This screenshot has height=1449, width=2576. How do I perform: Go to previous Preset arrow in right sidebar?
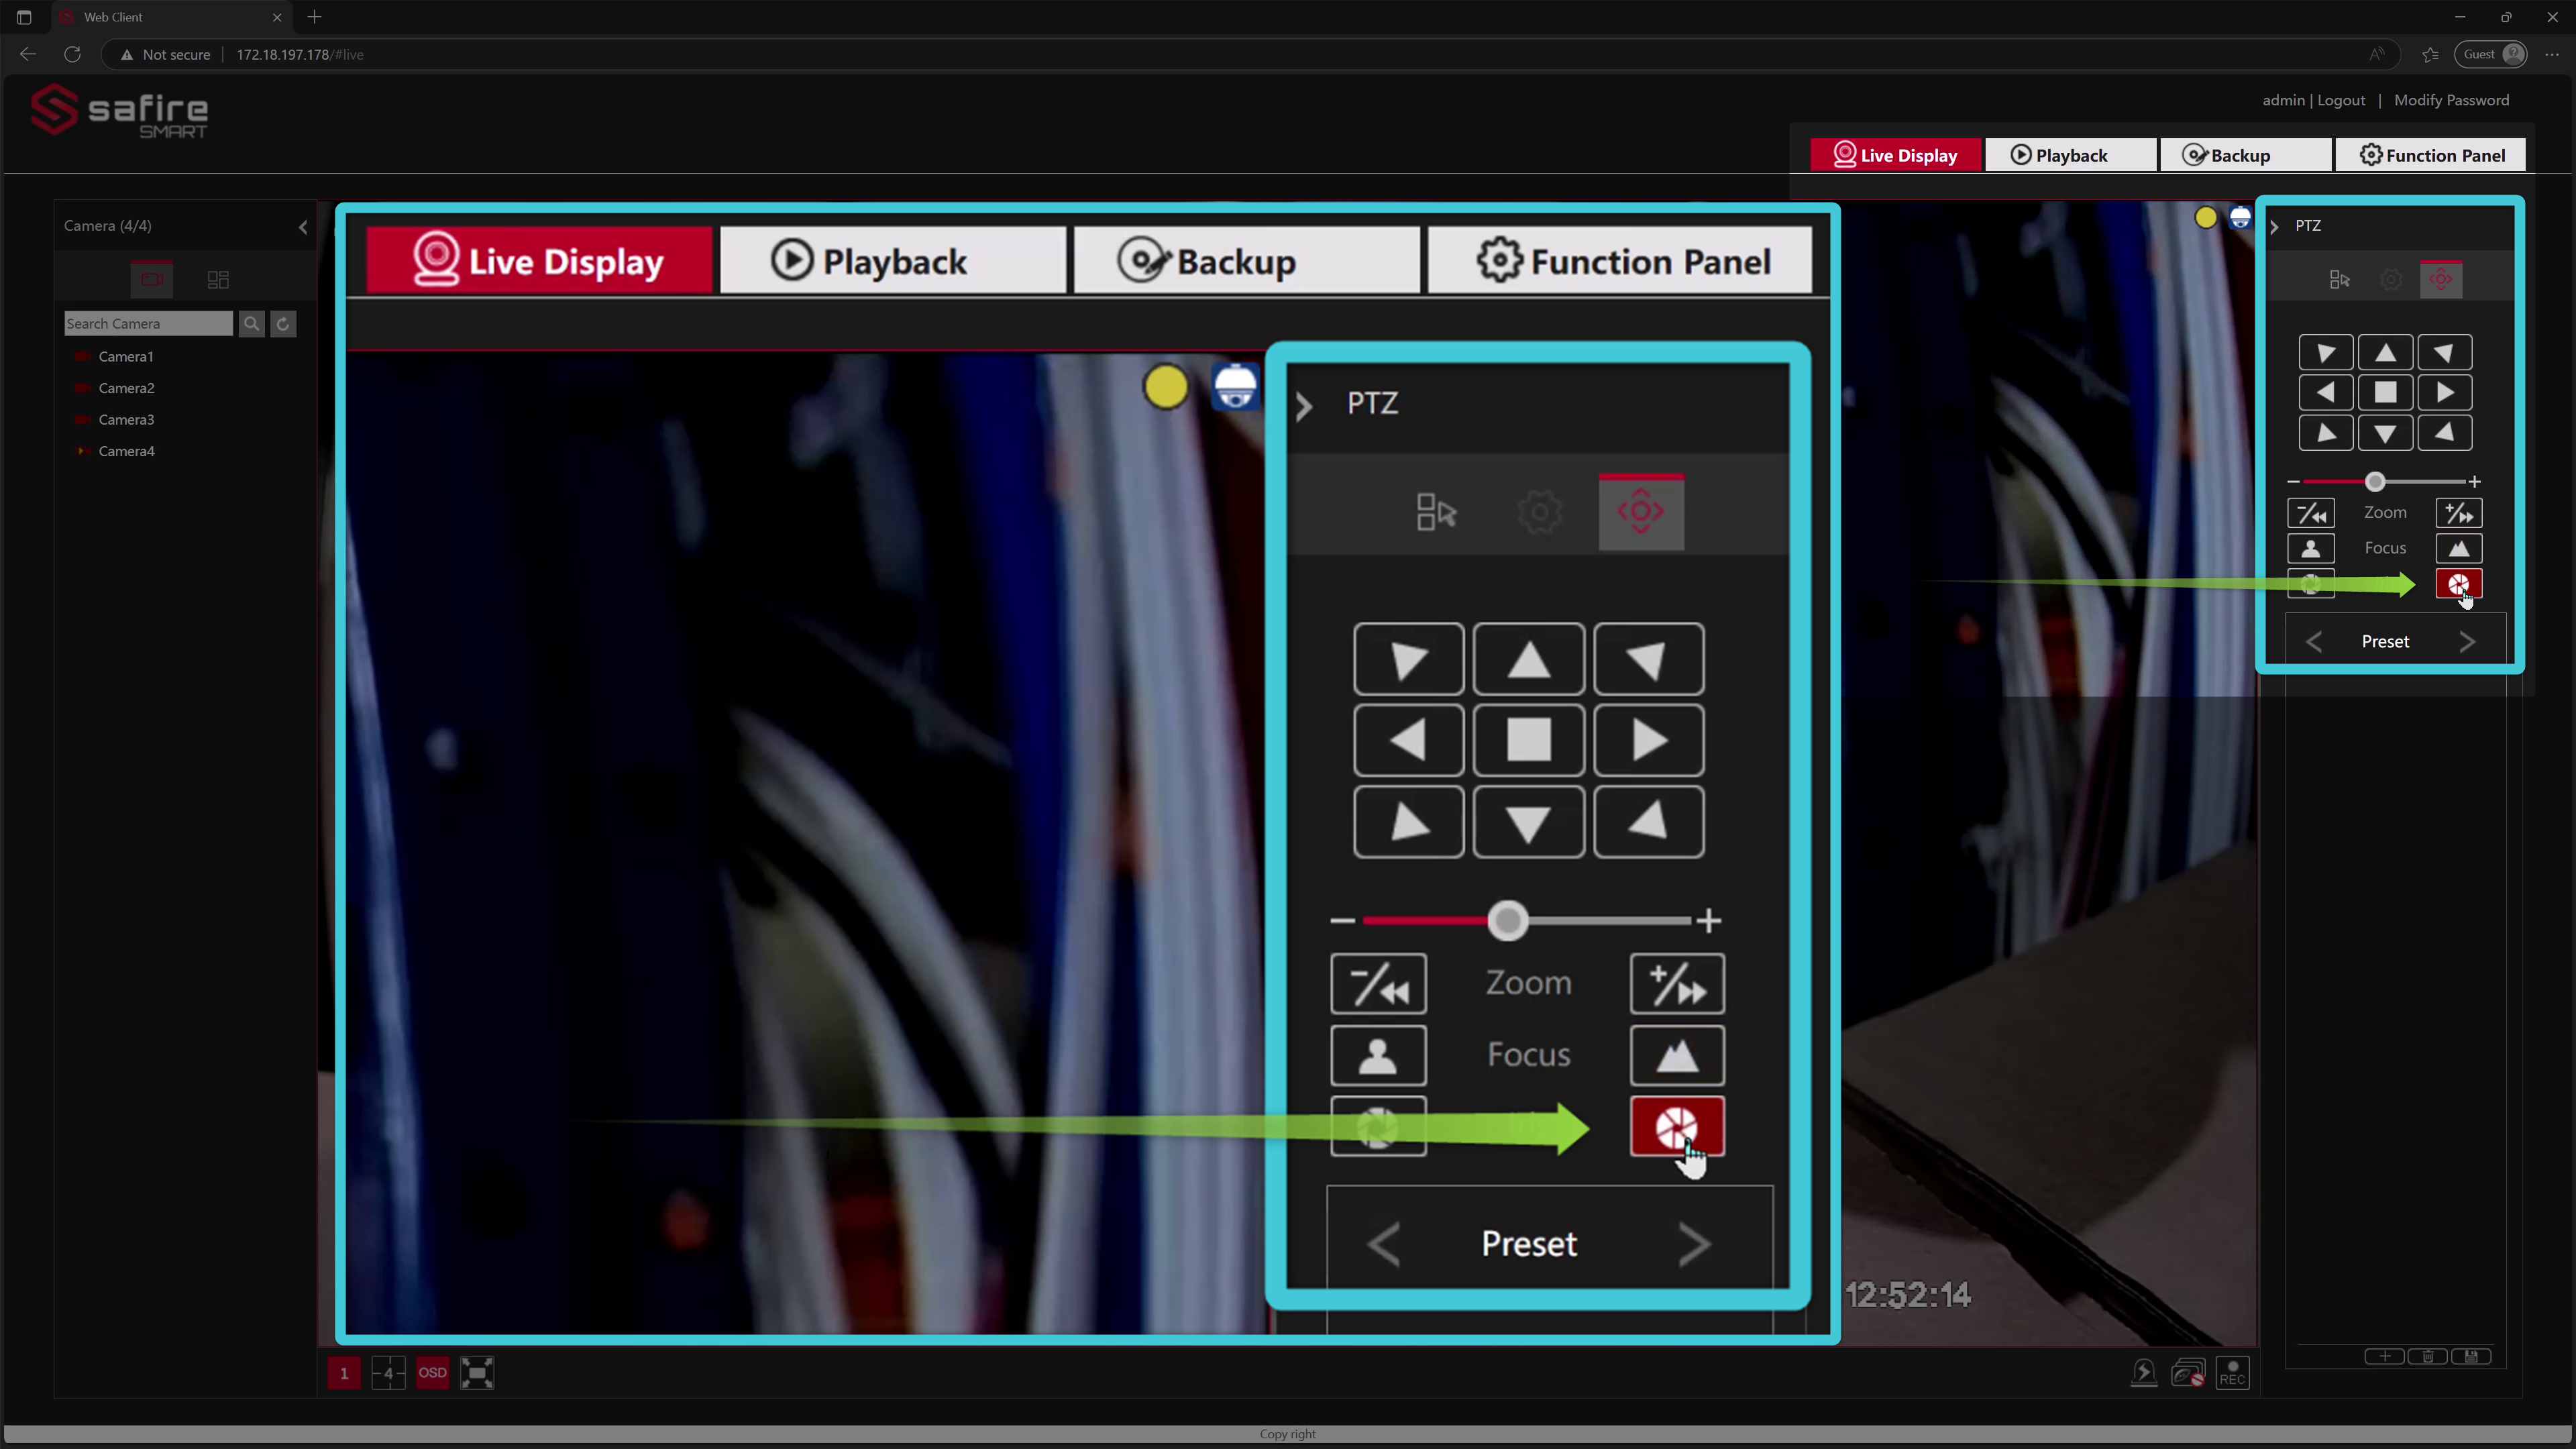click(2313, 642)
